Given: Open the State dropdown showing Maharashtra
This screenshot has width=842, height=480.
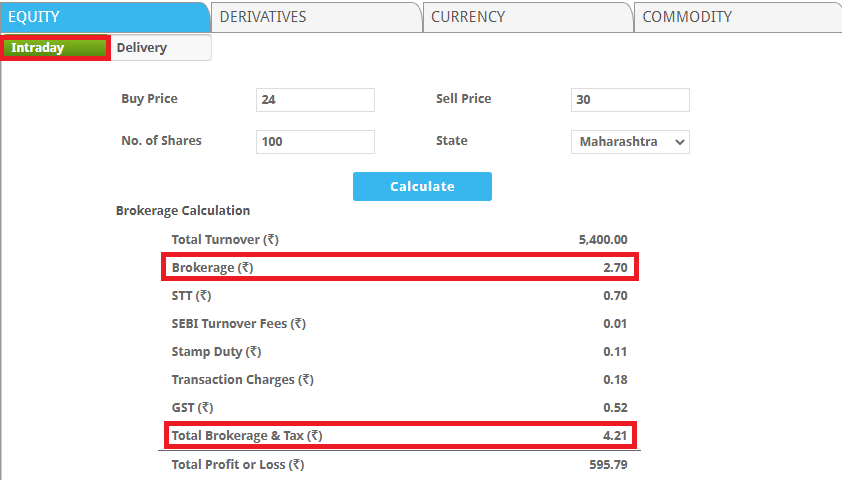Looking at the screenshot, I should [630, 142].
